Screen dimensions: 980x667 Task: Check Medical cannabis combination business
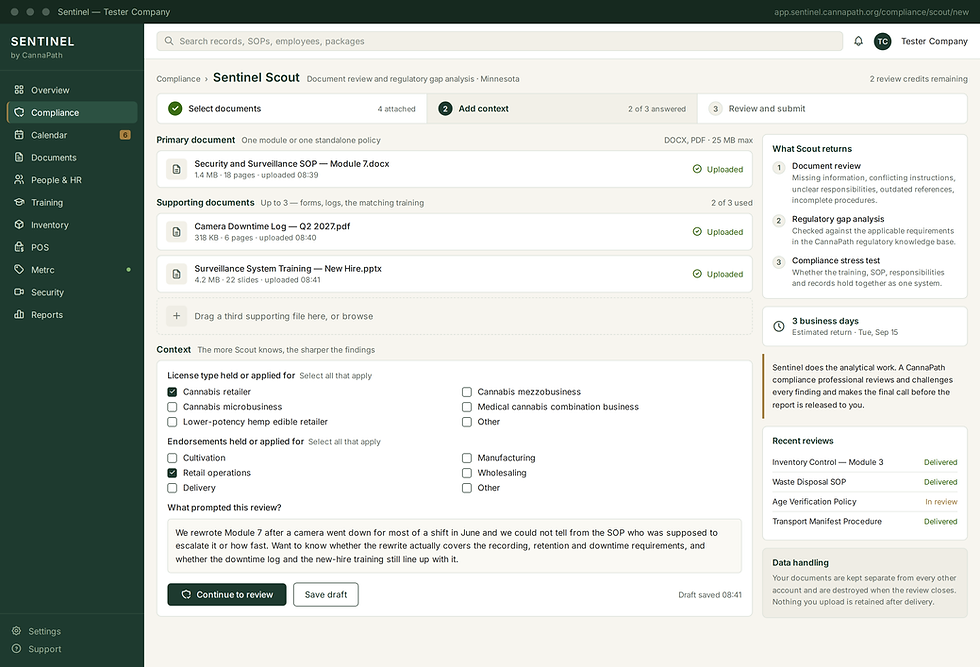tap(466, 407)
